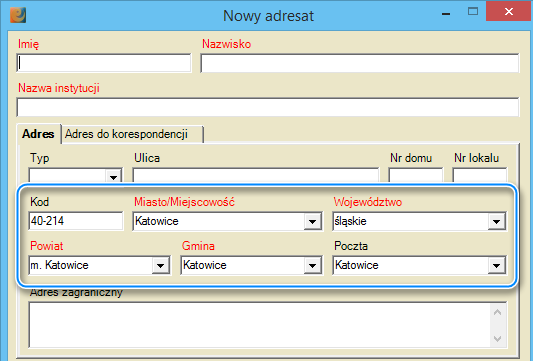This screenshot has width=533, height=361.
Task: Click the Nr domu field
Action: (416, 176)
